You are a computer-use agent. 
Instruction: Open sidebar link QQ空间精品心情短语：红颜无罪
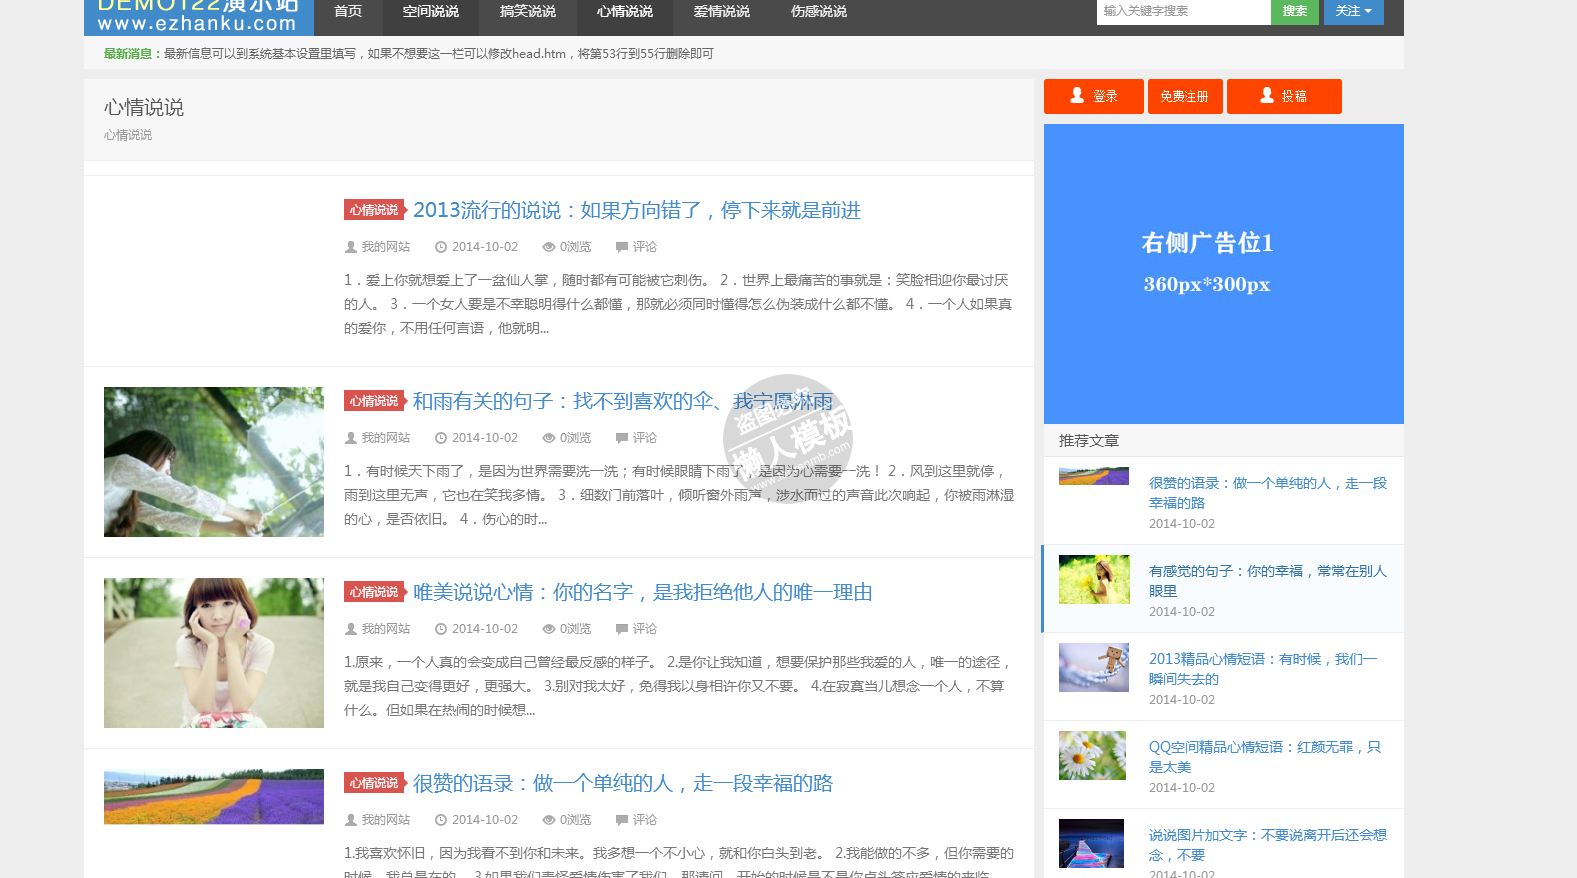[1265, 757]
